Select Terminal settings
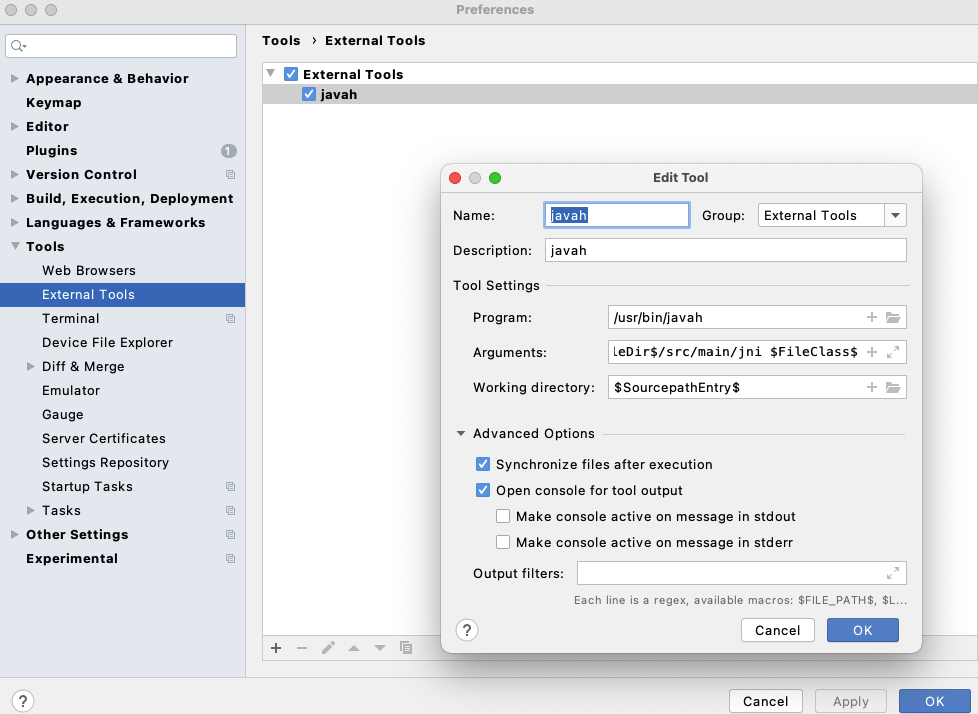The width and height of the screenshot is (978, 714). (x=70, y=319)
